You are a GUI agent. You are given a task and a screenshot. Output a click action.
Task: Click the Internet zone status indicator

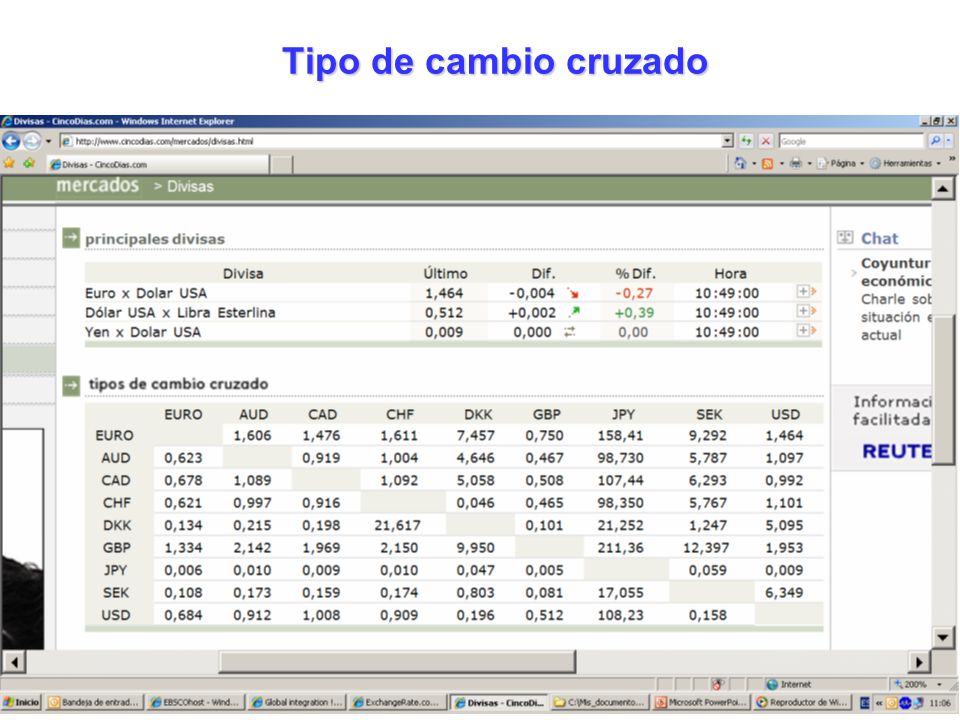click(789, 684)
